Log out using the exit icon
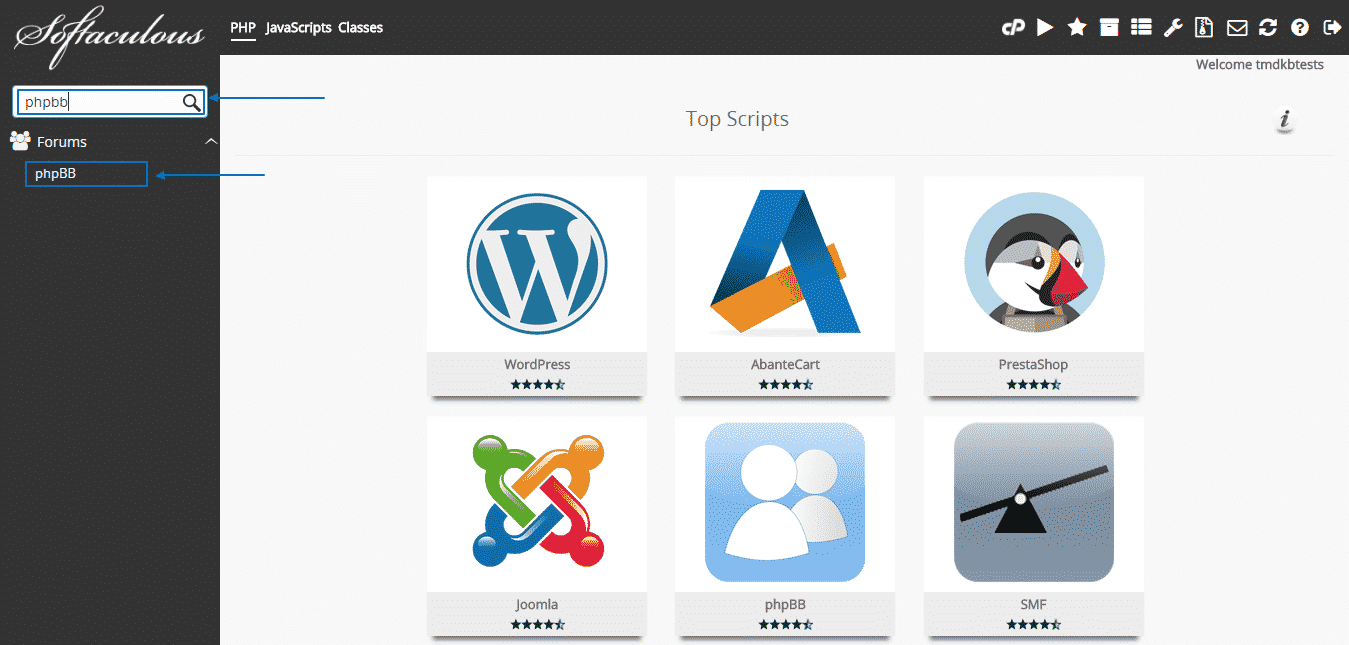Image resolution: width=1349 pixels, height=645 pixels. [1332, 27]
